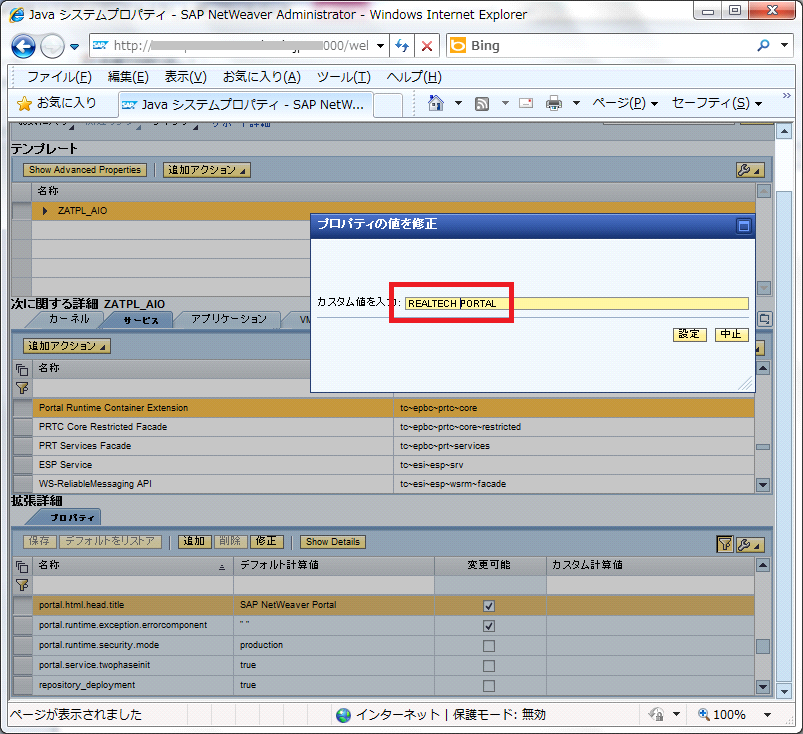Click the browser Forward arrow button

coord(52,47)
